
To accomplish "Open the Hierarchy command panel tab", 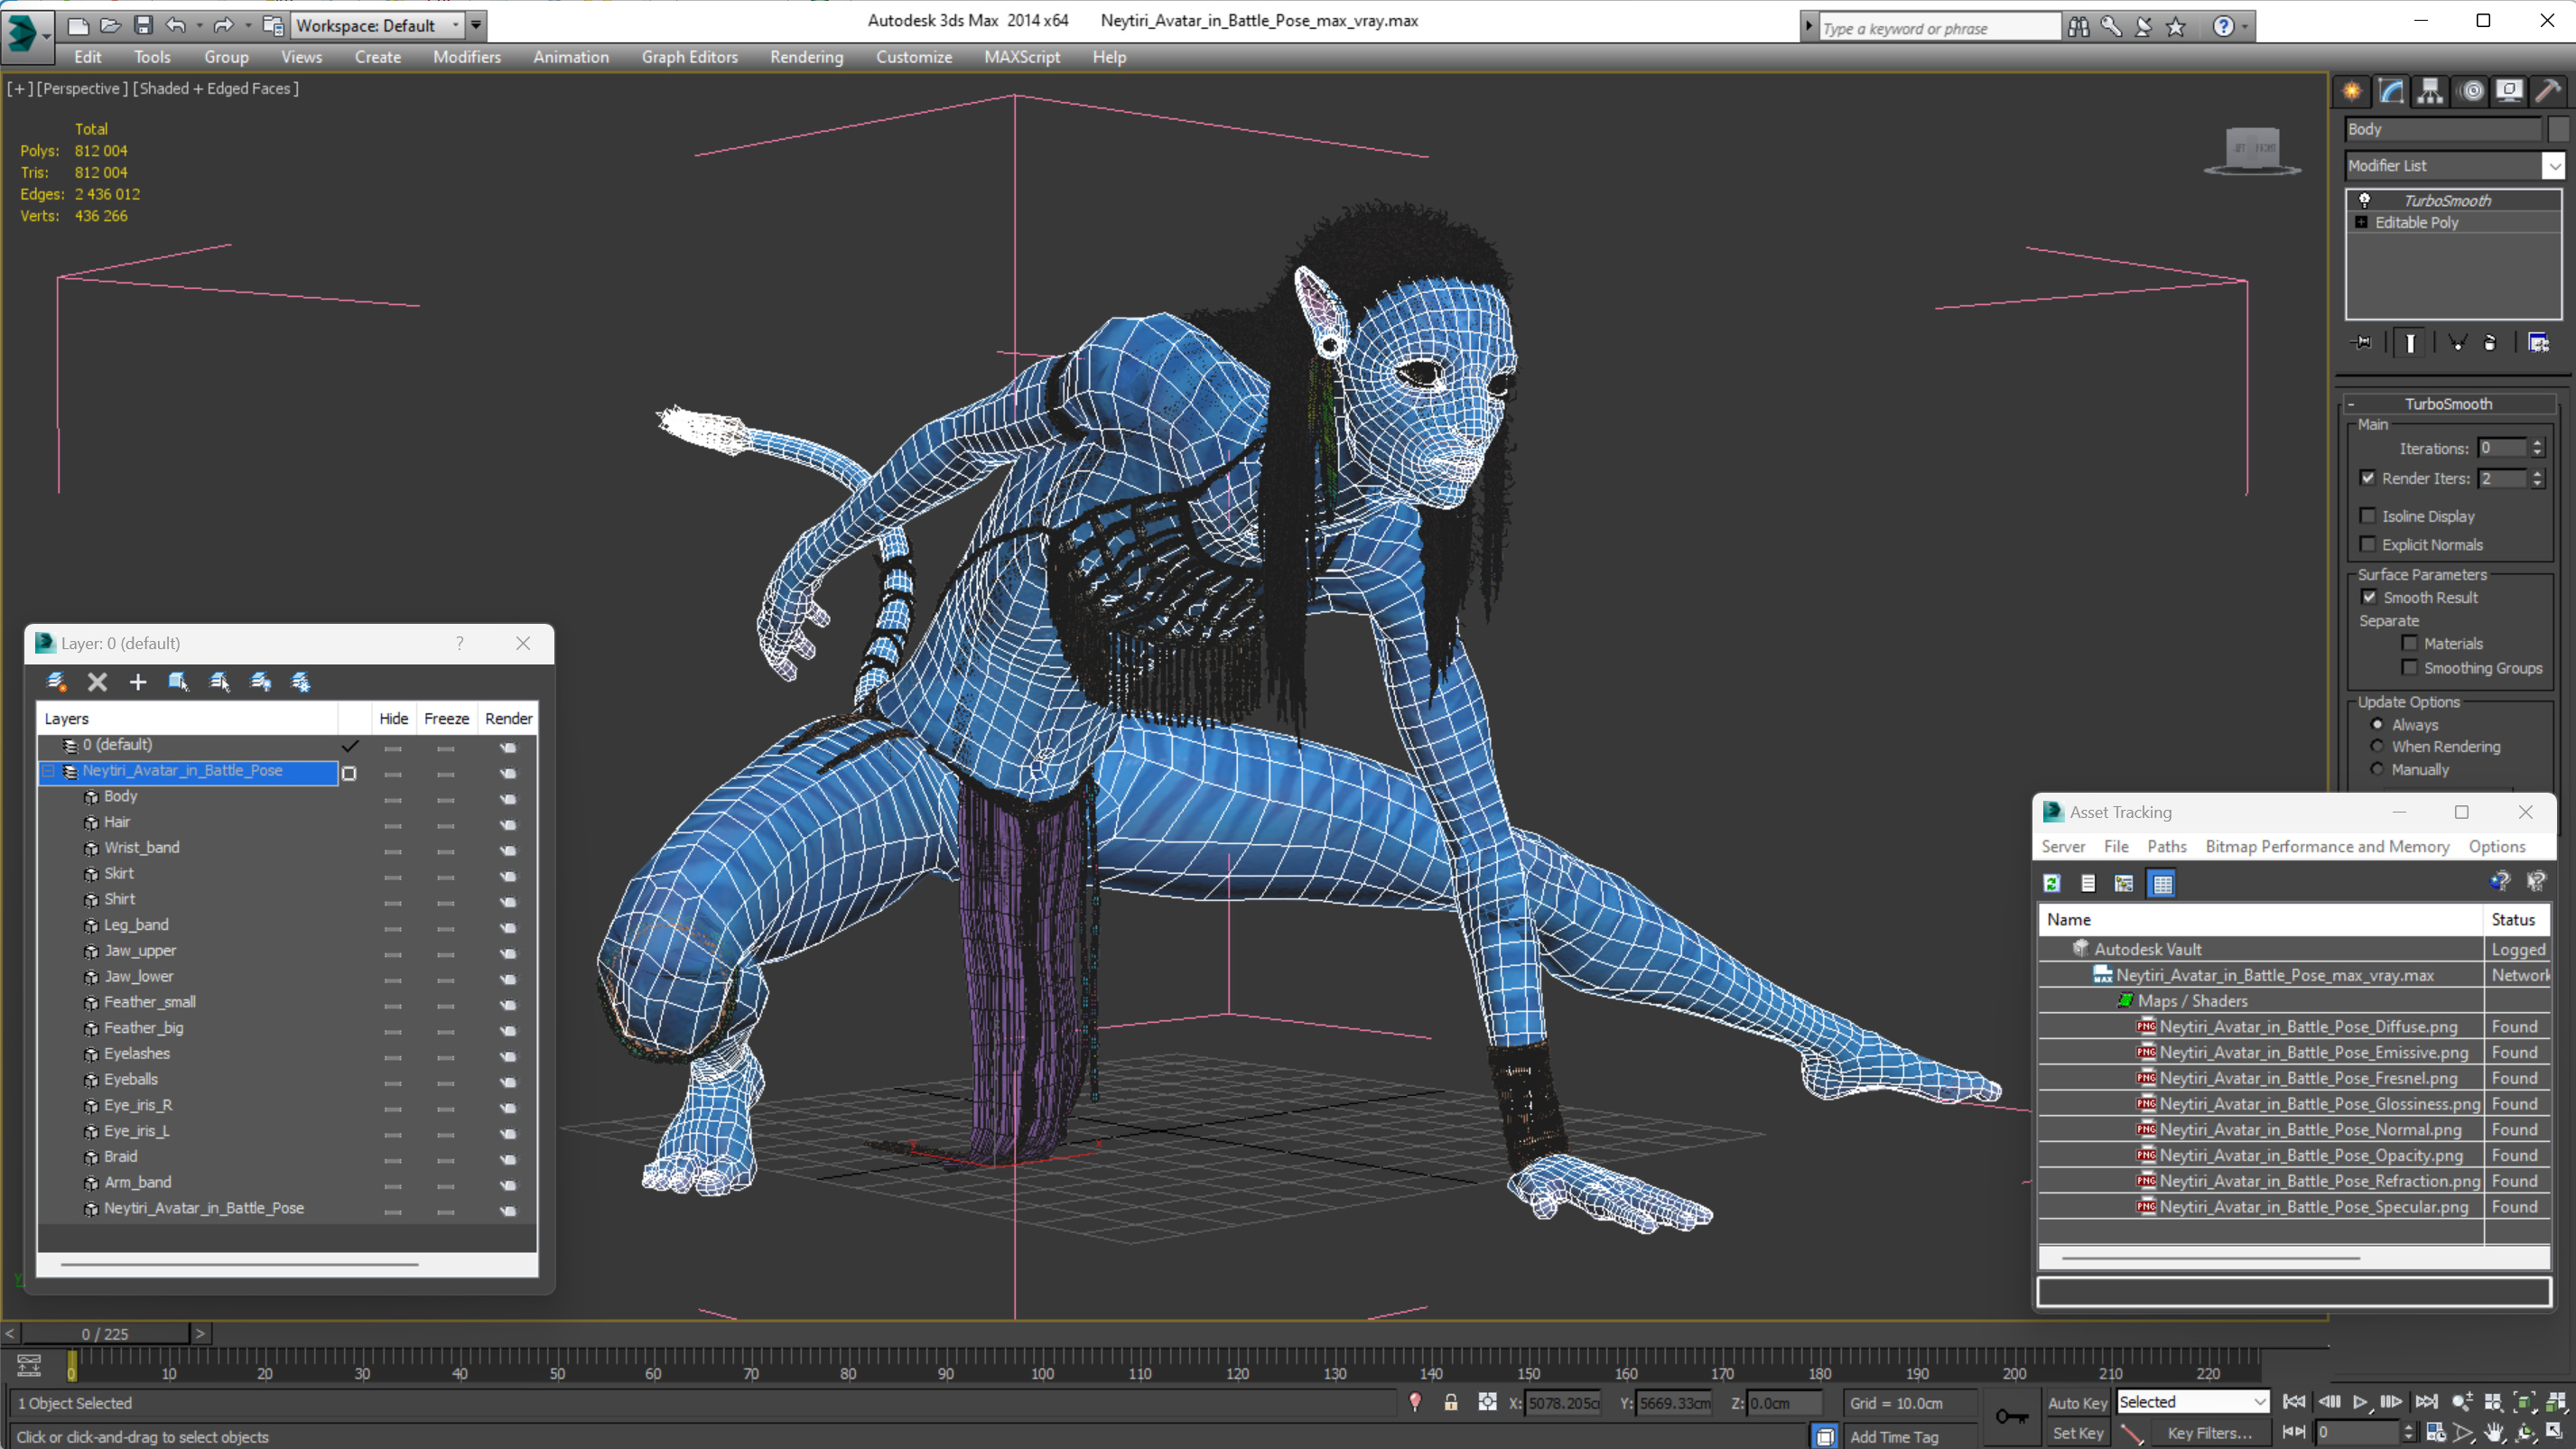I will [x=2430, y=91].
